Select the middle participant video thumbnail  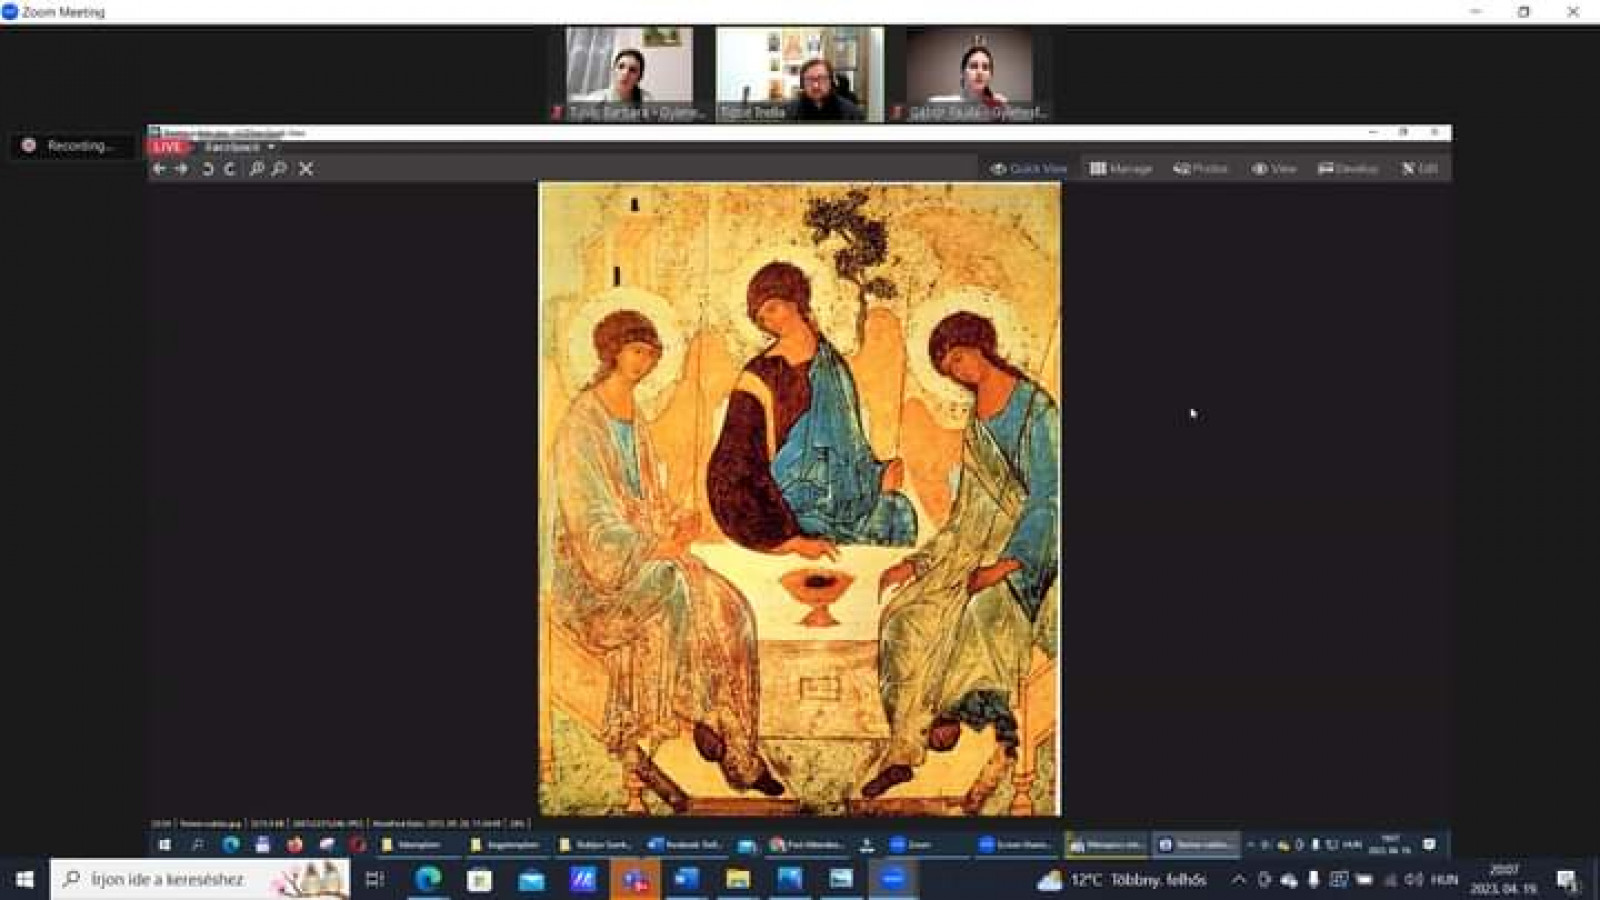tap(800, 74)
